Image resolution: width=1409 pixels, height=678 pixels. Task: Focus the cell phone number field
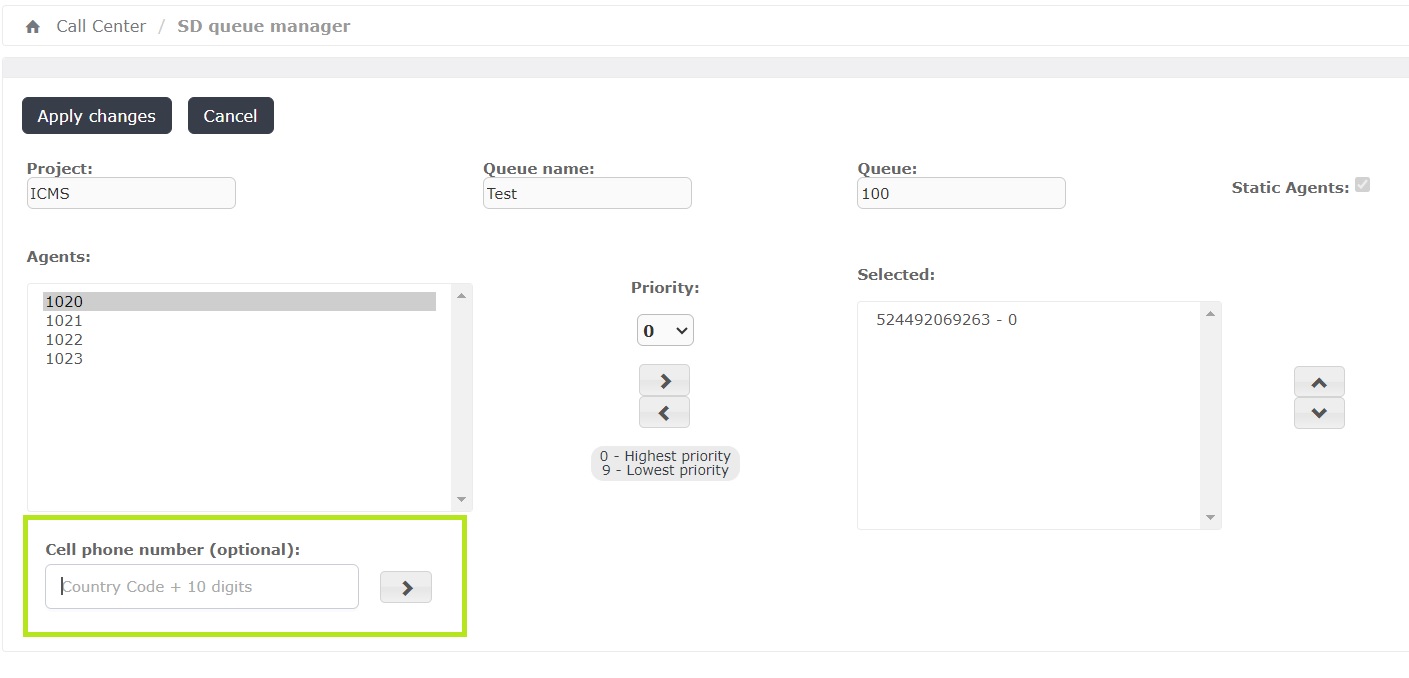coord(202,587)
